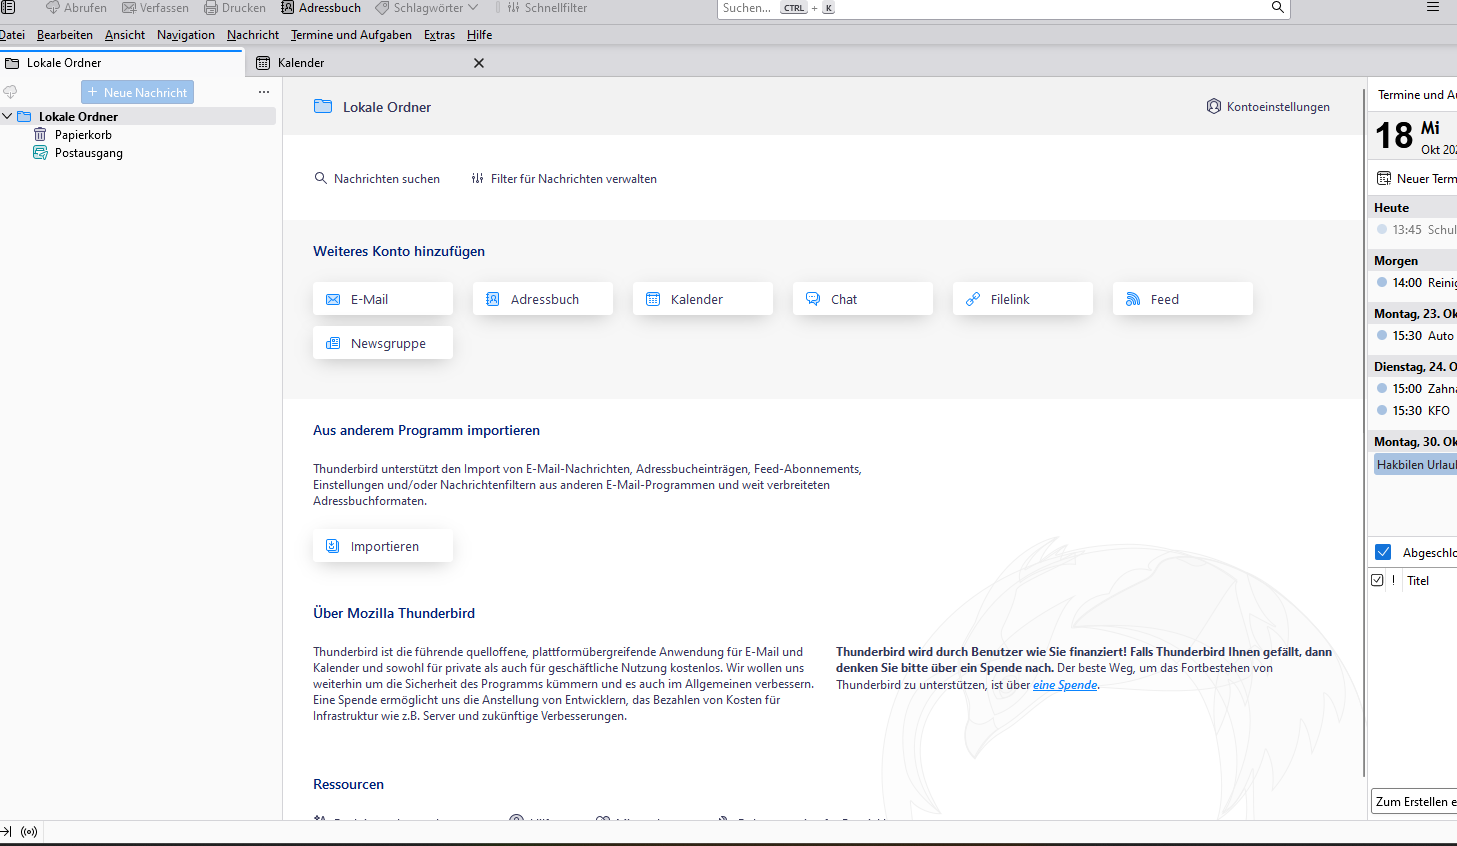Open the Spaces toolbar icon in the top-left corner

pos(8,7)
